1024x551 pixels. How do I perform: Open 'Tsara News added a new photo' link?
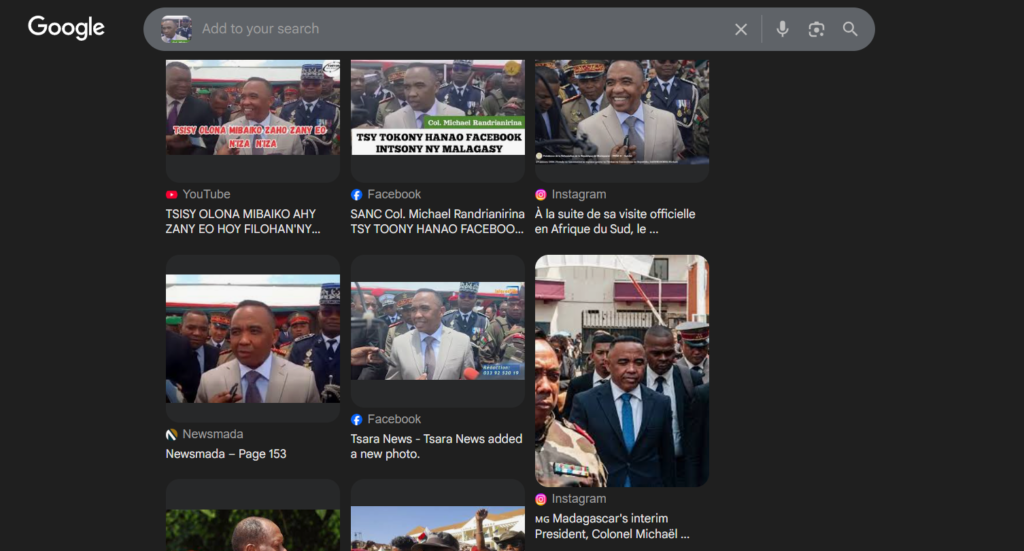coord(436,446)
